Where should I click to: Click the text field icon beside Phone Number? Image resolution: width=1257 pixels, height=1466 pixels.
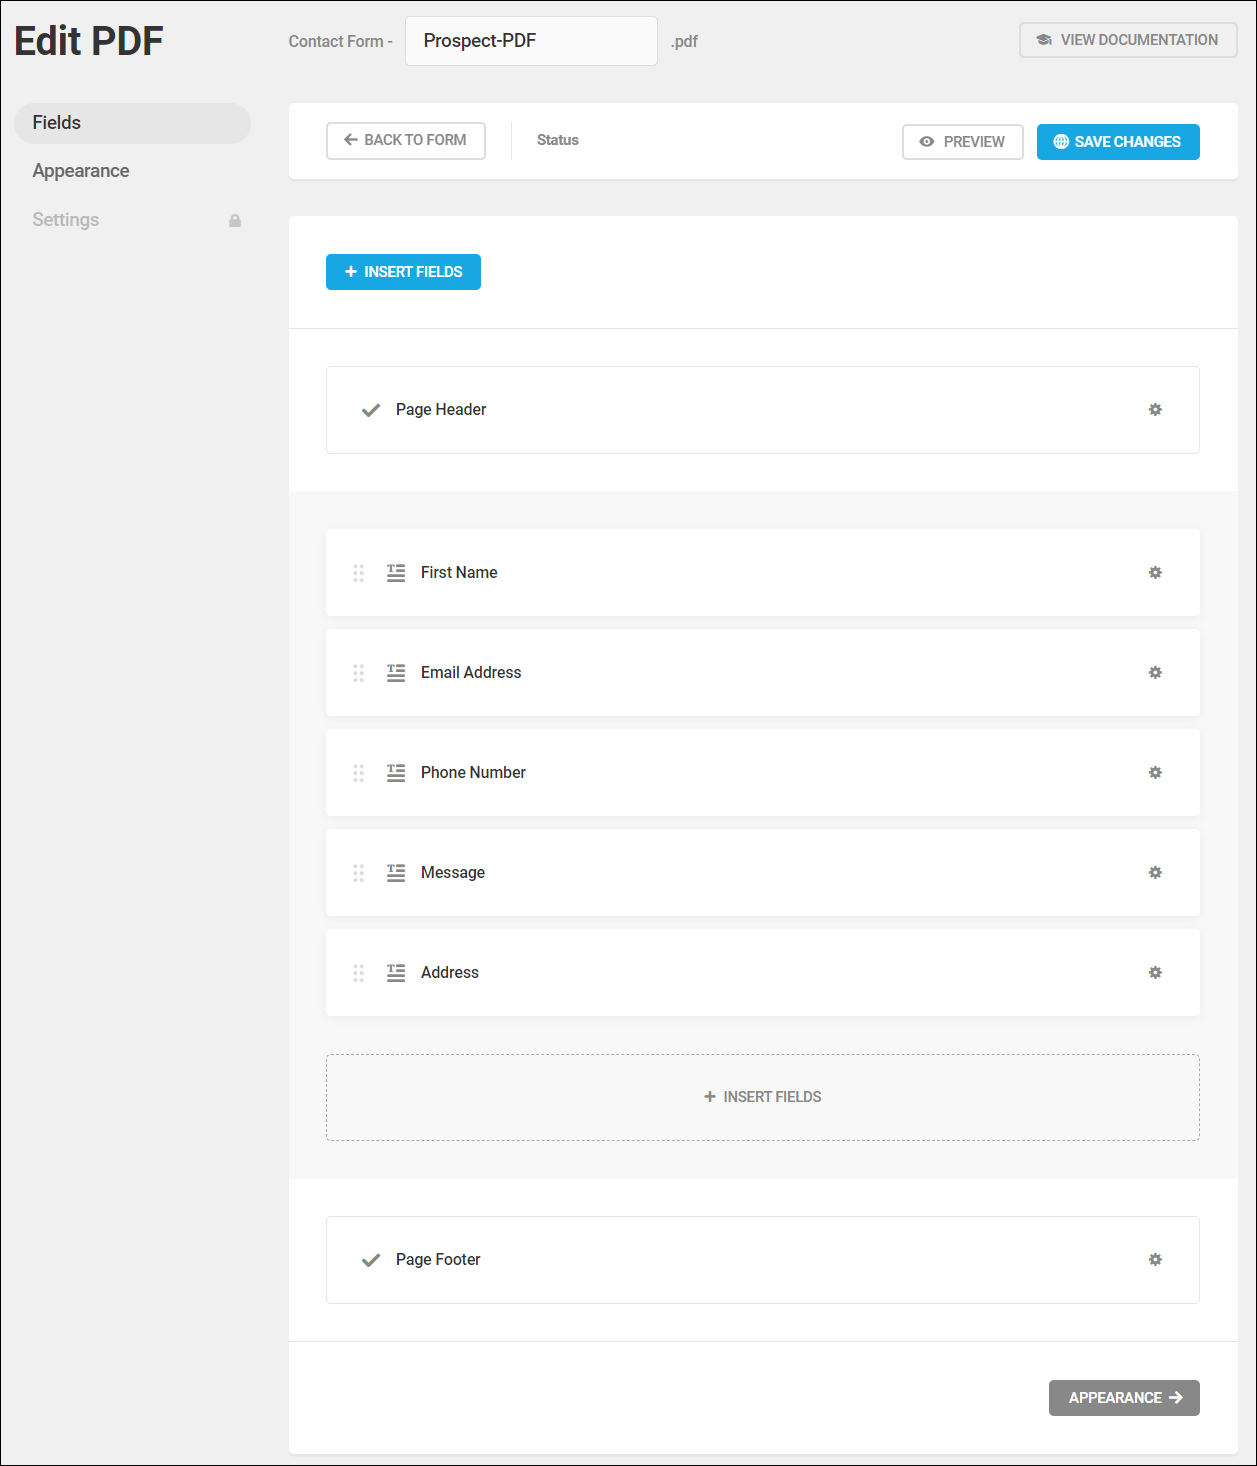[x=396, y=773]
